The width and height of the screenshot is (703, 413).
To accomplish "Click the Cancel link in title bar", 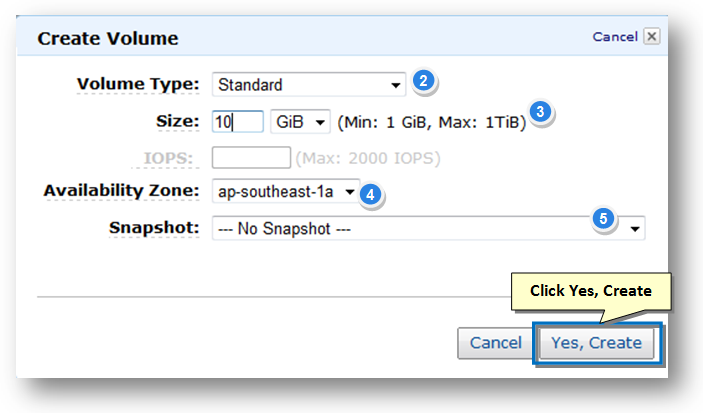I will pyautogui.click(x=615, y=37).
